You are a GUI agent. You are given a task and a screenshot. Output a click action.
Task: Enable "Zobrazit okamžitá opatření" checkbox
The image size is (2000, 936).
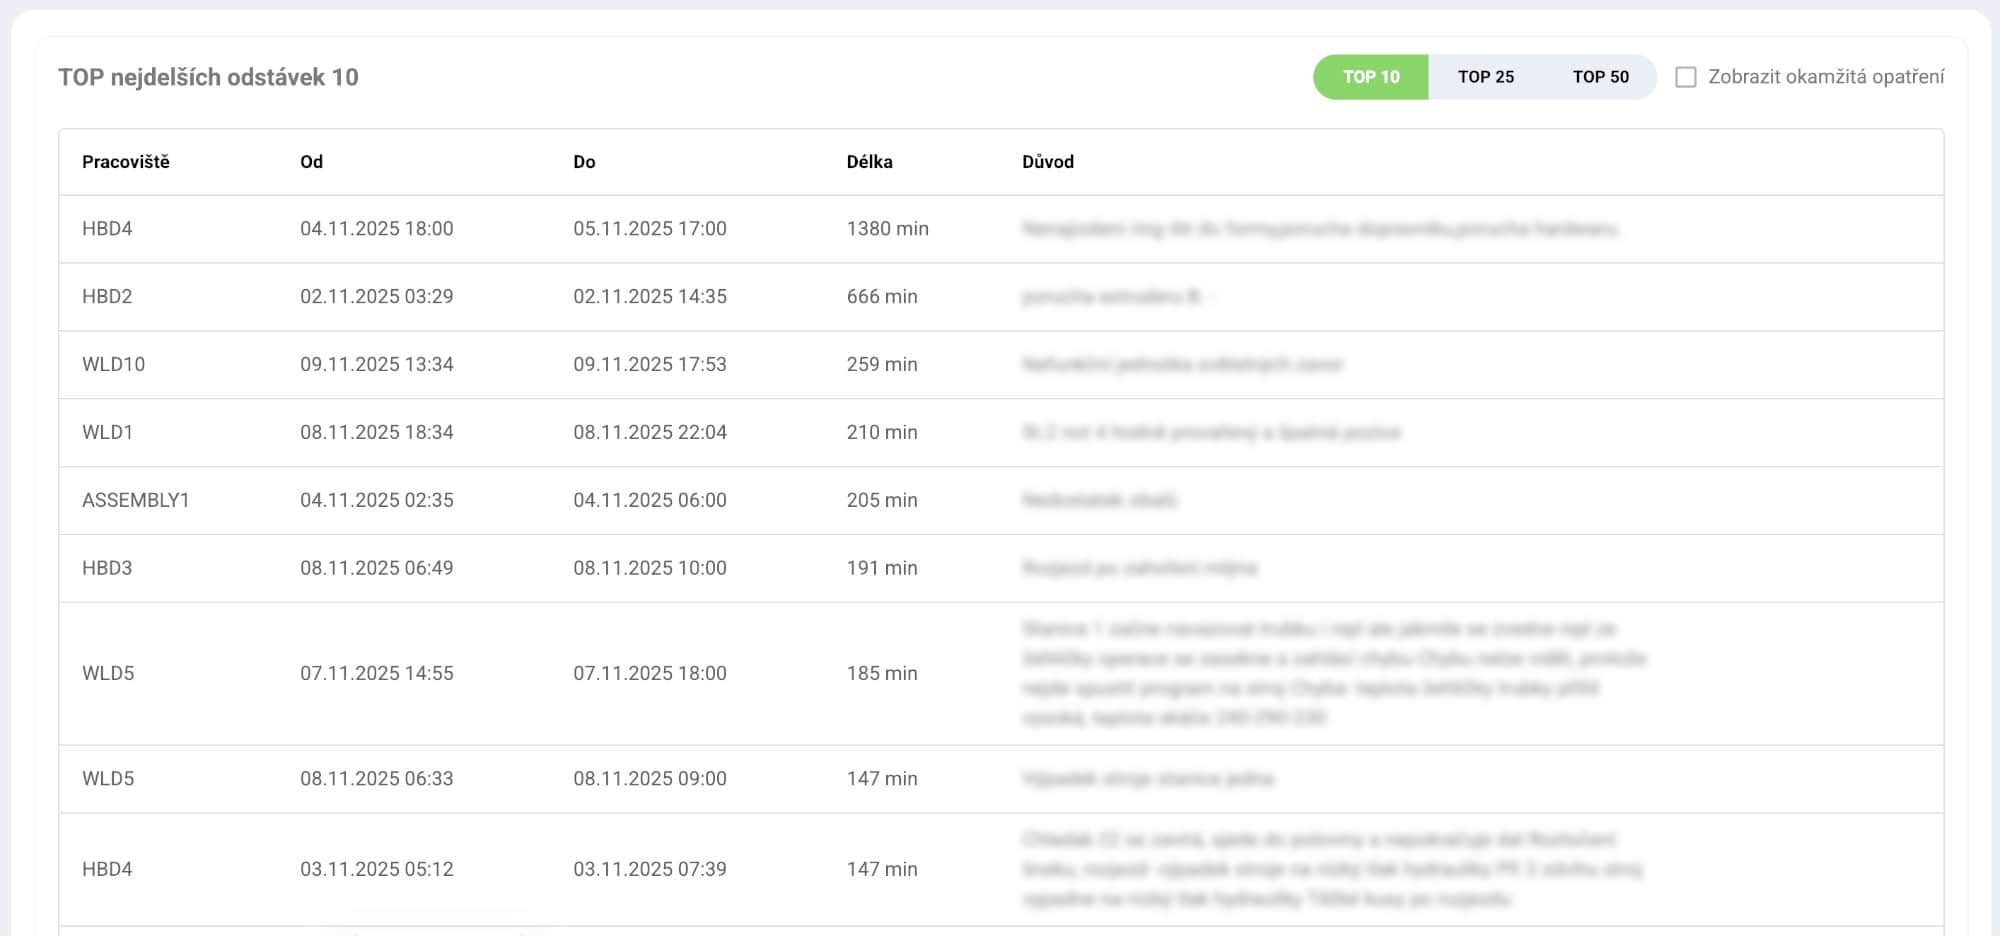[1686, 76]
